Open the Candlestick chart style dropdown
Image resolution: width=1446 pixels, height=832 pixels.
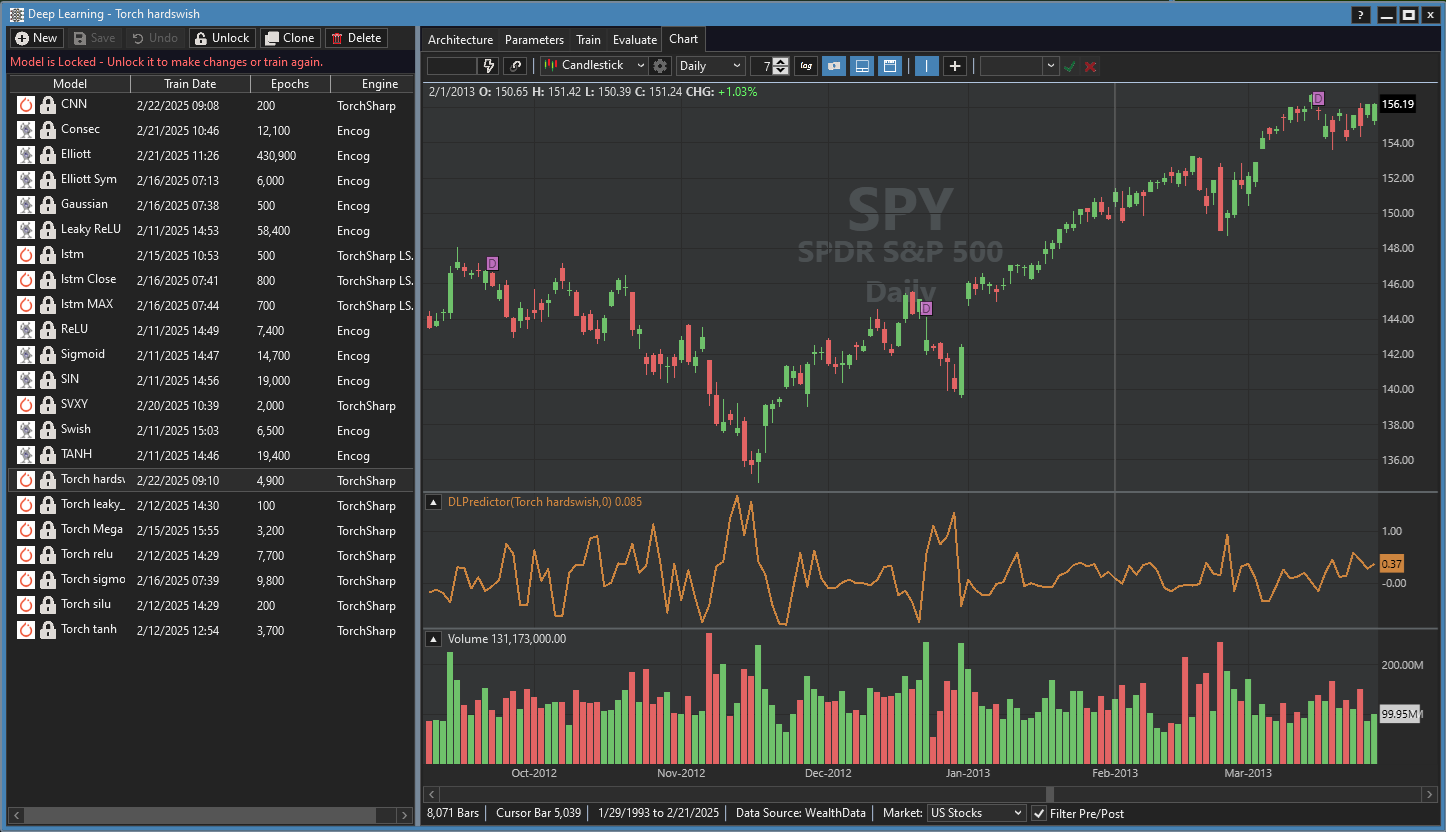(594, 66)
